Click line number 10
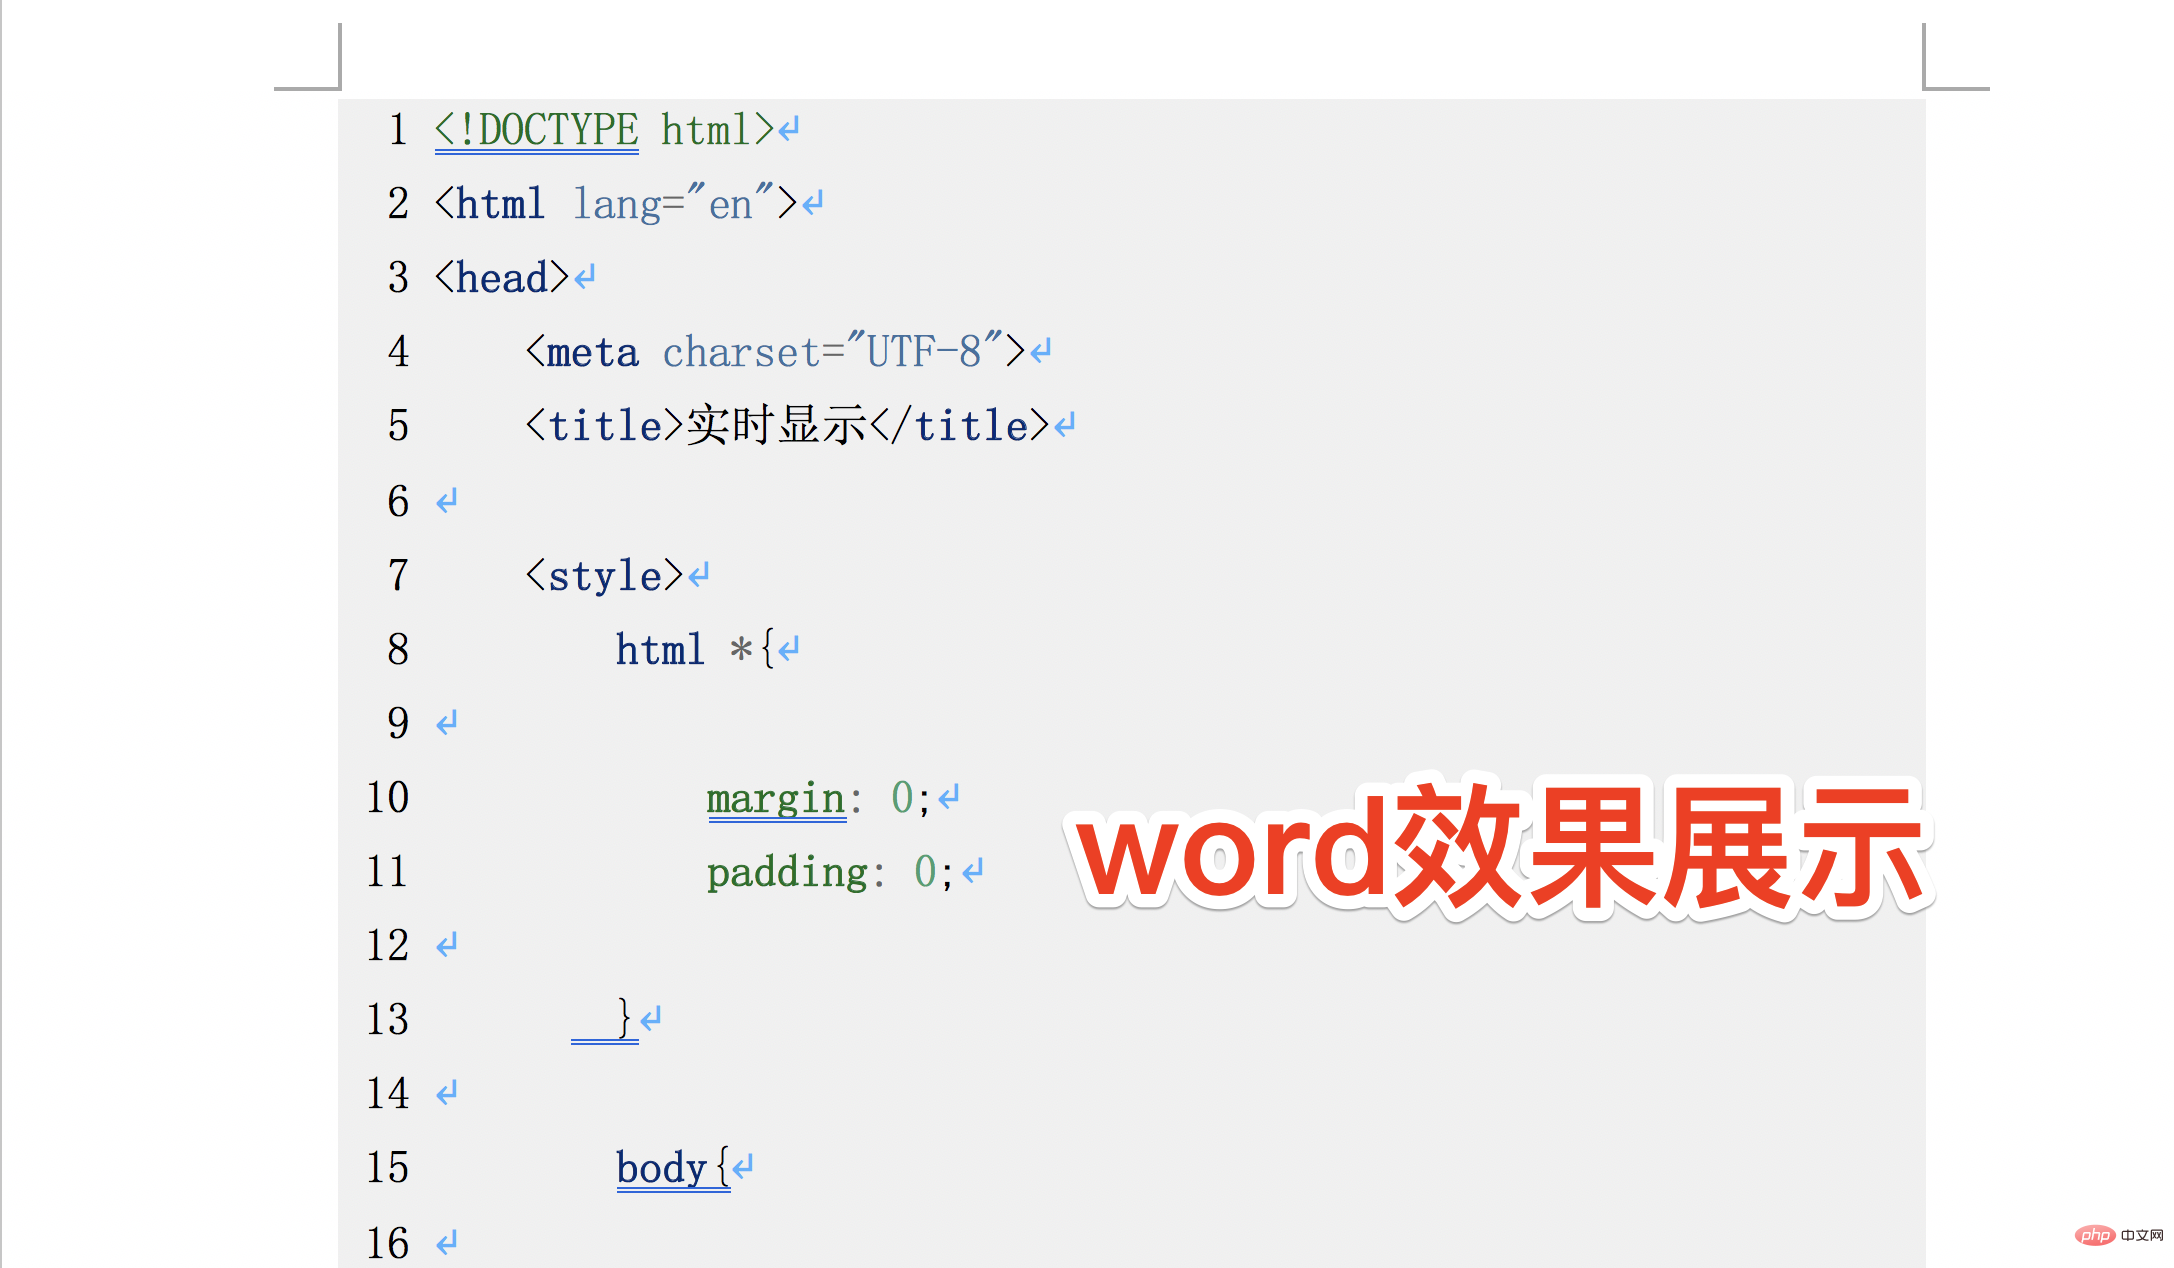The height and width of the screenshot is (1268, 2174). tap(387, 798)
